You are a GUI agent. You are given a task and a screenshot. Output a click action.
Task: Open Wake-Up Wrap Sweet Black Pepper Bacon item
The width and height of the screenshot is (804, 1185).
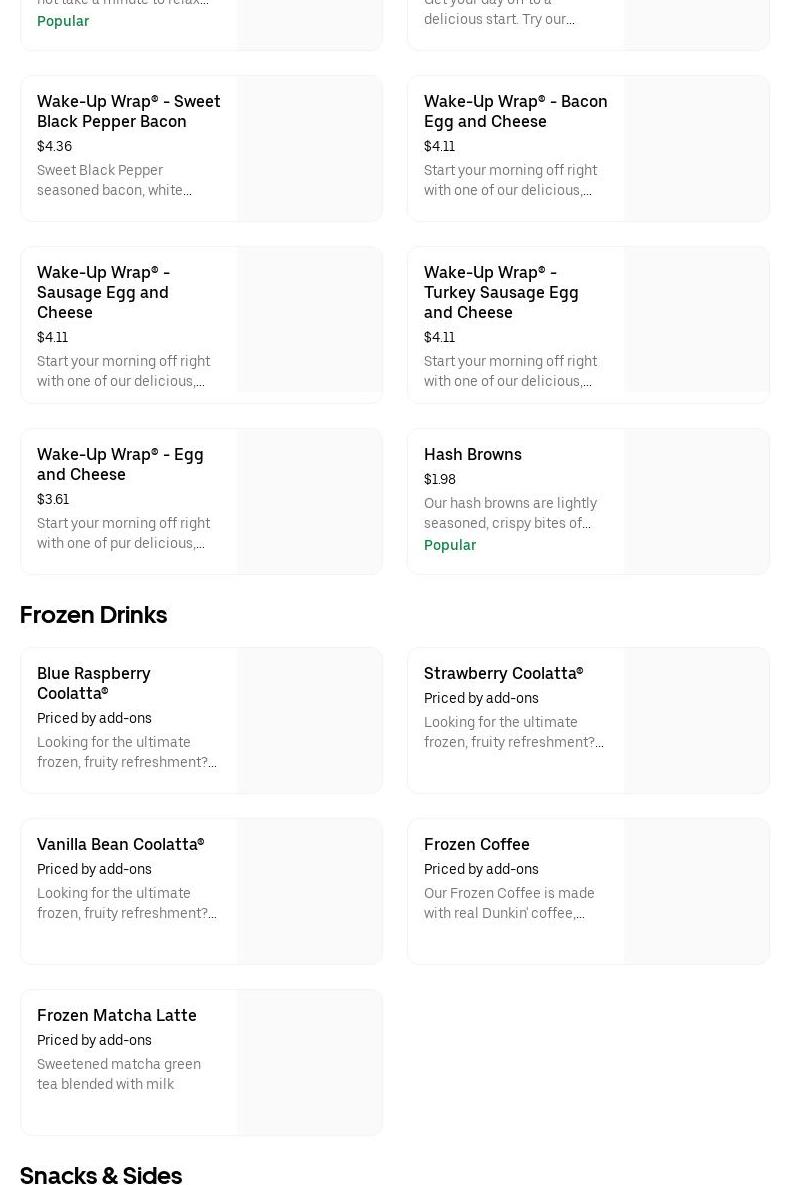pyautogui.click(x=128, y=111)
